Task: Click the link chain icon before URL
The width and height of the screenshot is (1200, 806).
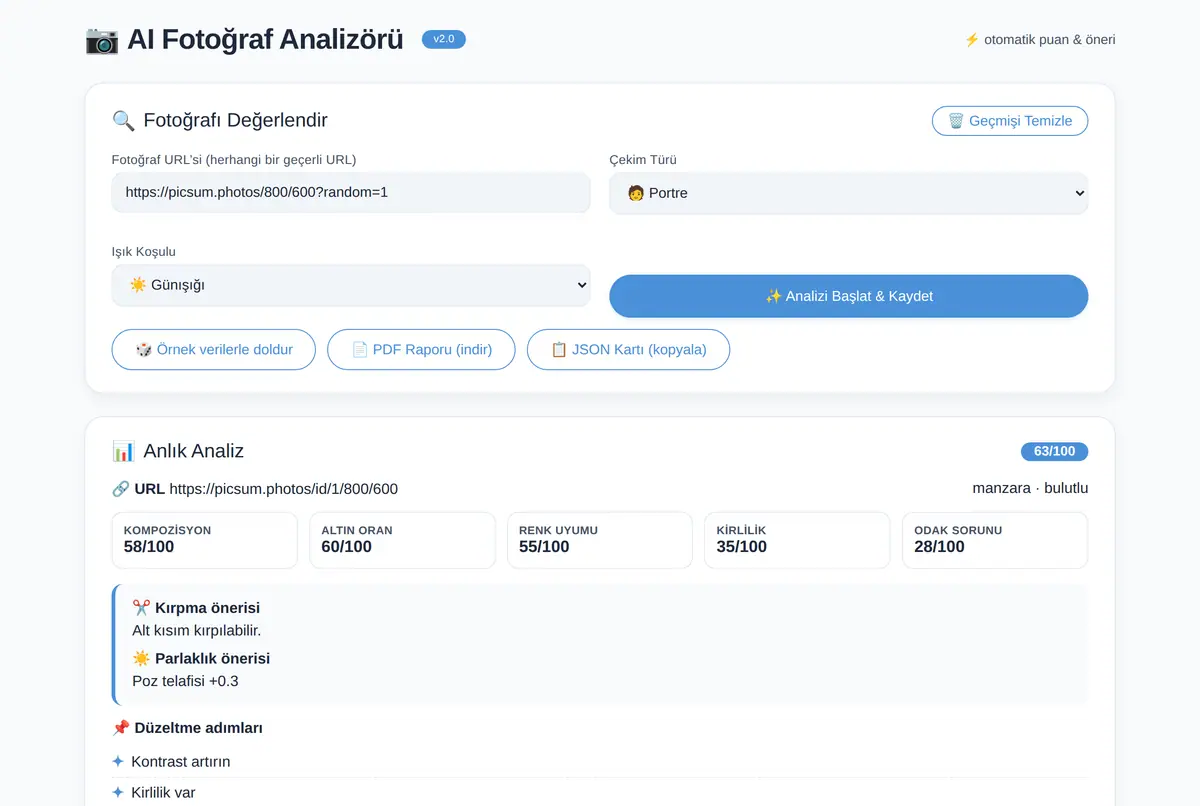Action: tap(121, 489)
